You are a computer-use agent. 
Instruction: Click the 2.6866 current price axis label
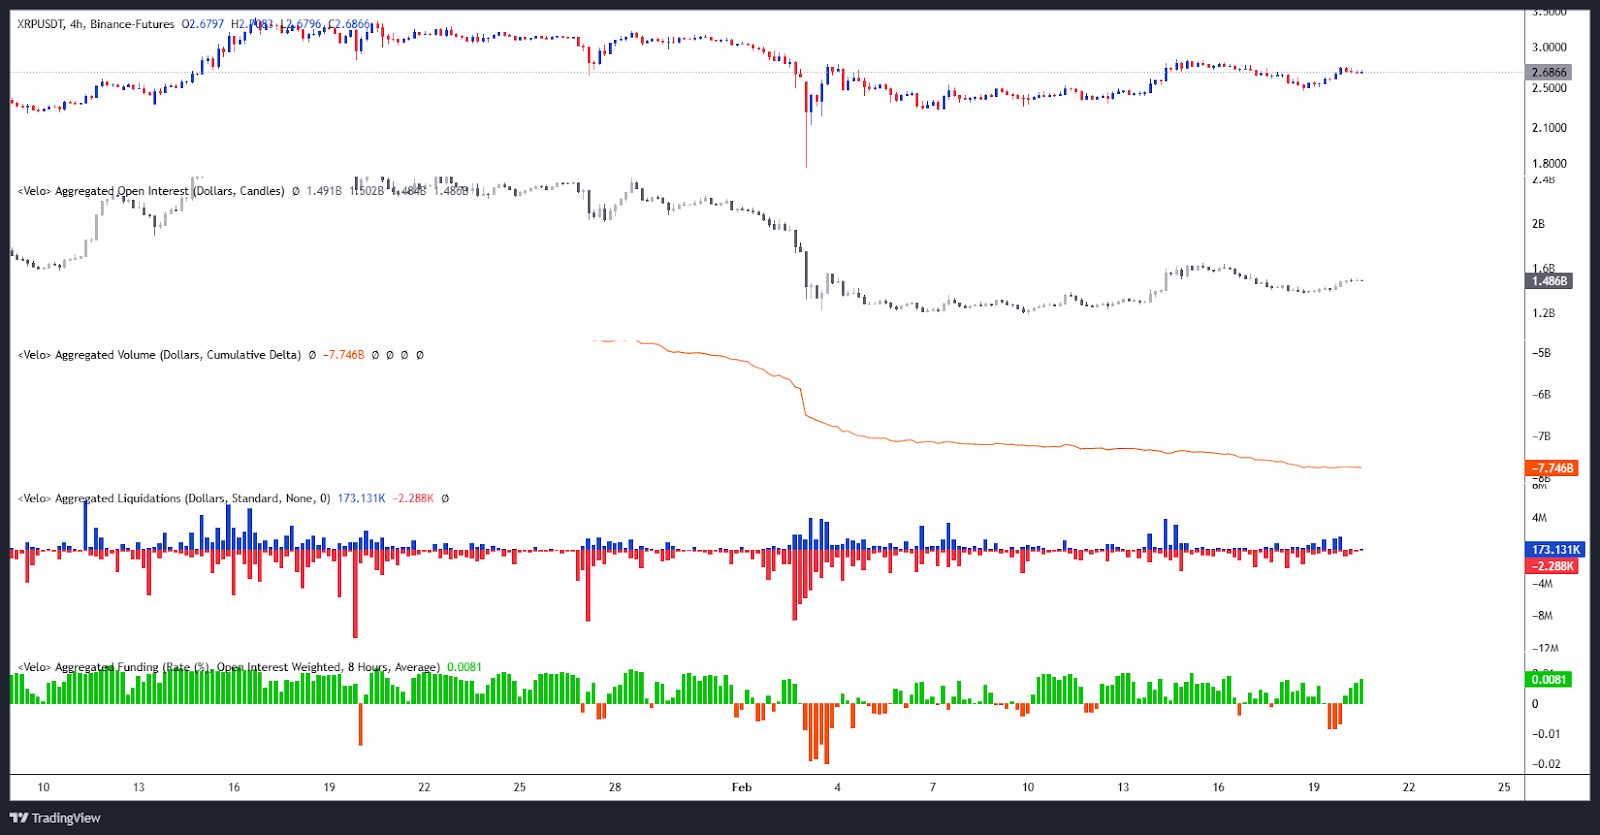tap(1550, 72)
